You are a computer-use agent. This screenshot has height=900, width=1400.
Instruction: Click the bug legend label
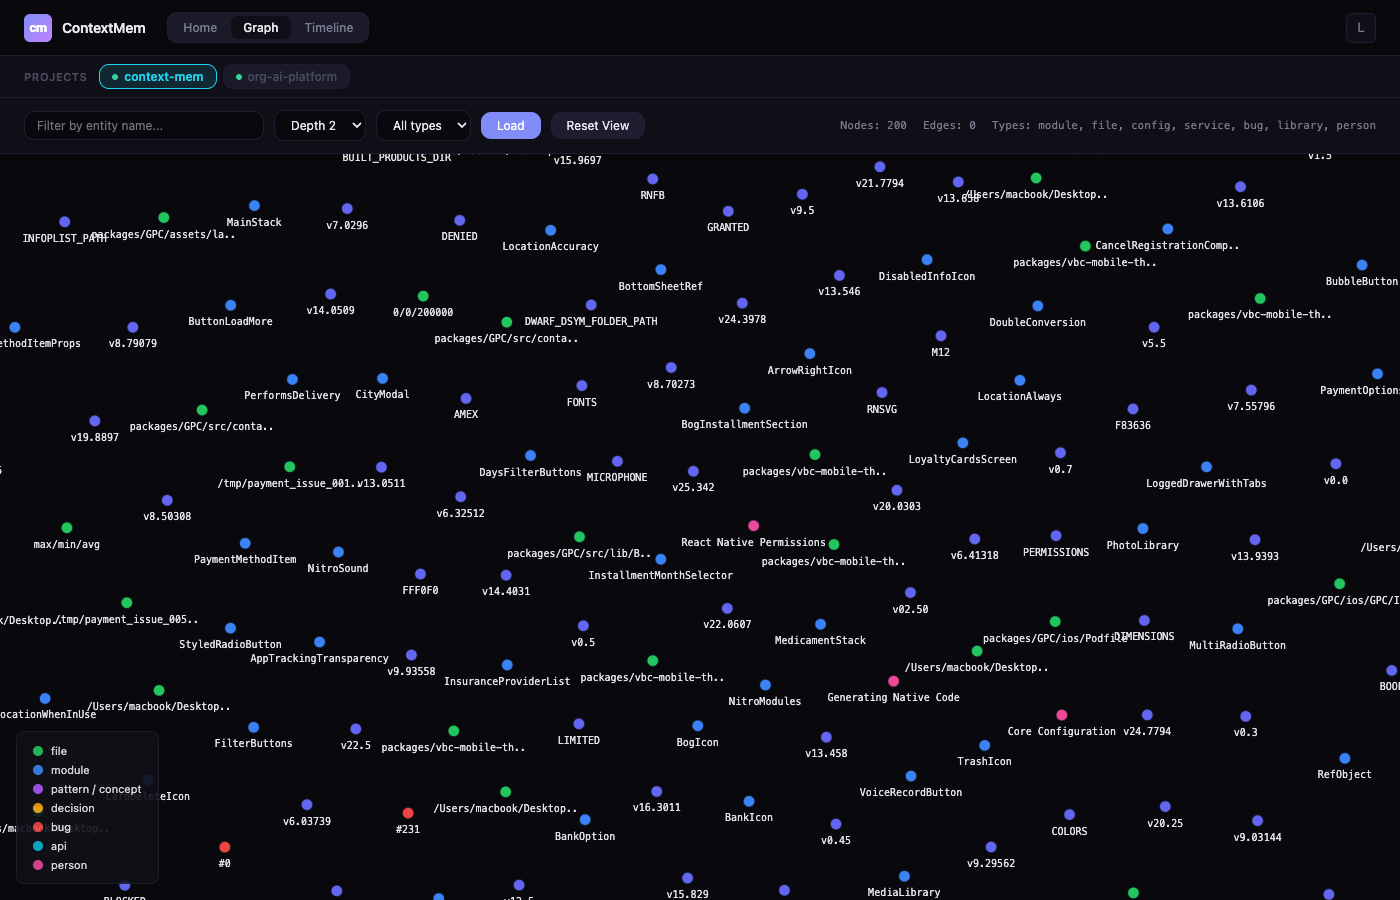pyautogui.click(x=61, y=827)
